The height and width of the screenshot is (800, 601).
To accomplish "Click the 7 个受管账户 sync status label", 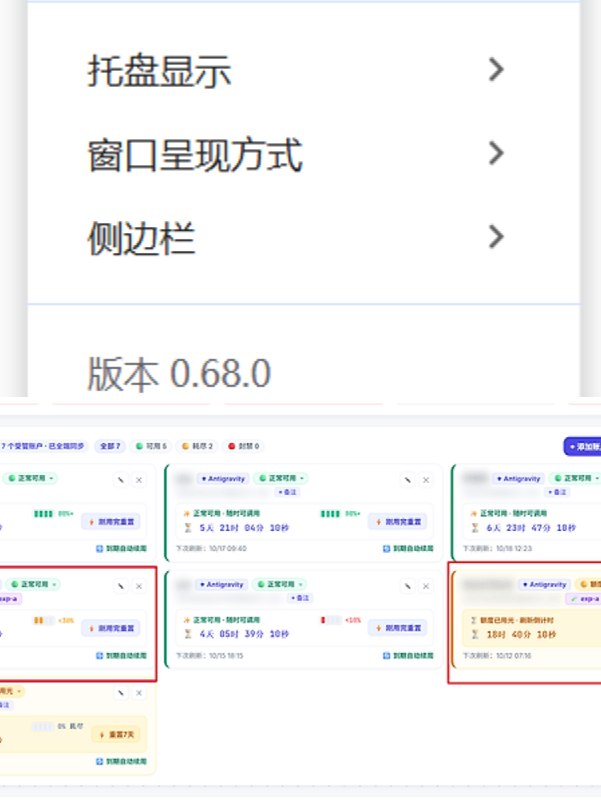I will [x=43, y=446].
